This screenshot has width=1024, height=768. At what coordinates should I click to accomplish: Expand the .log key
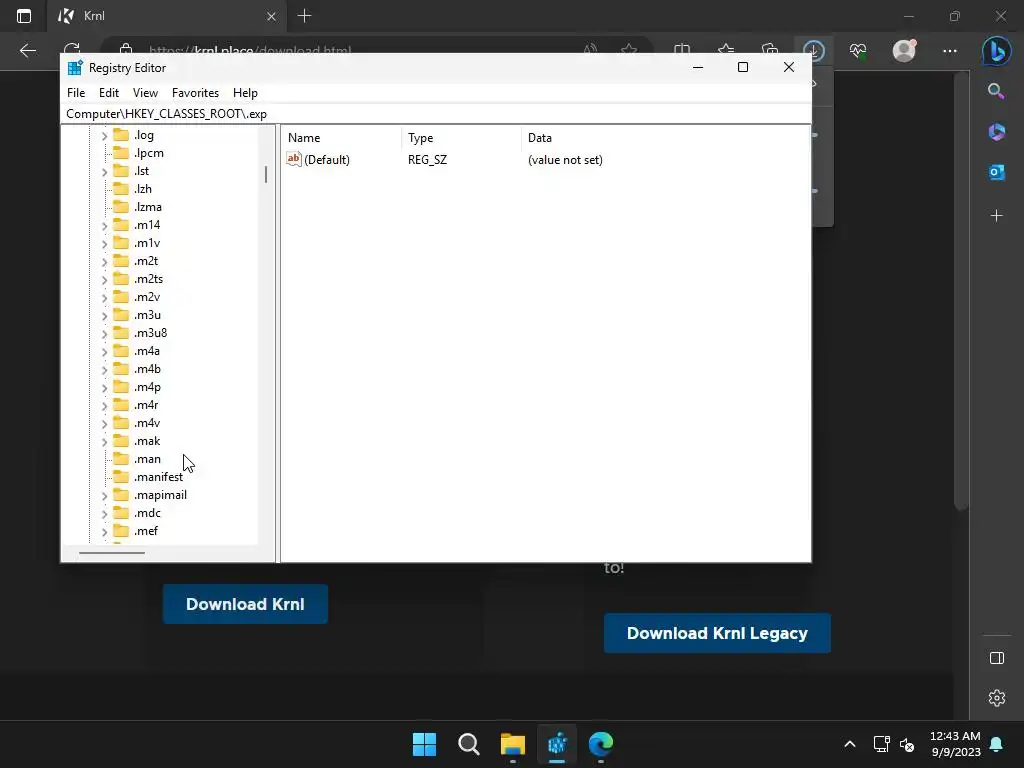(104, 136)
